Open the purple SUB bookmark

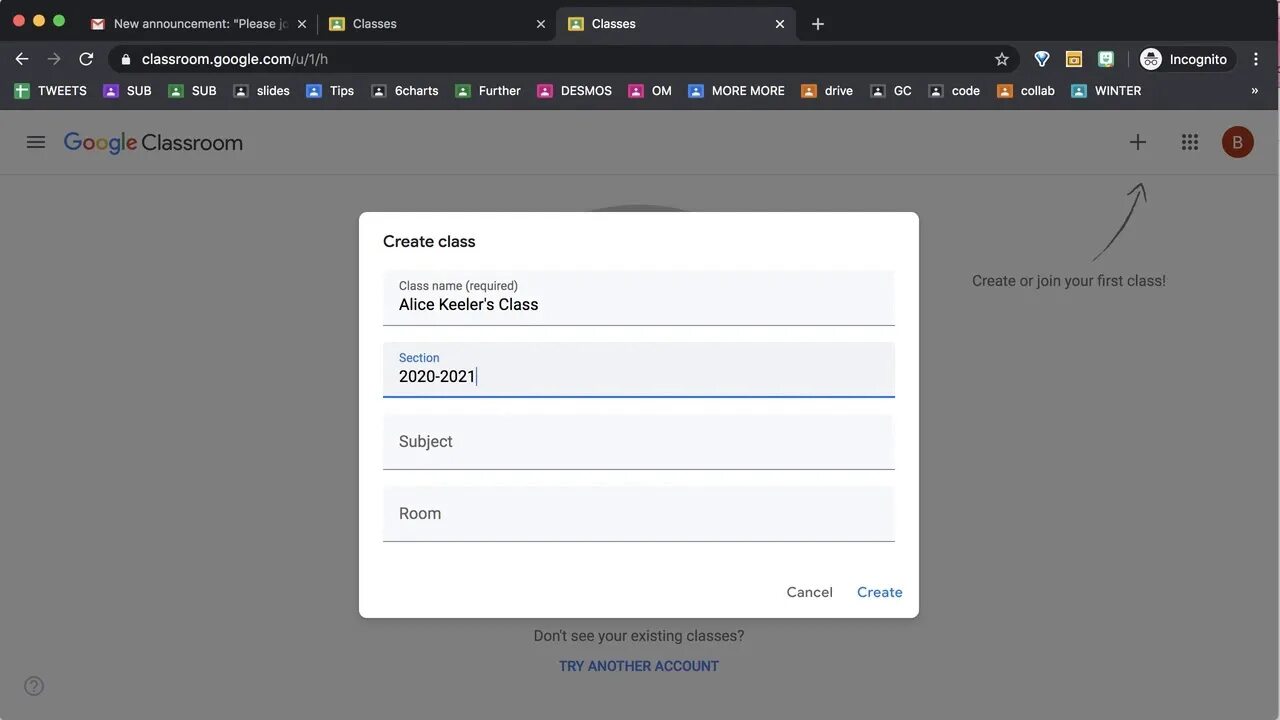(127, 91)
